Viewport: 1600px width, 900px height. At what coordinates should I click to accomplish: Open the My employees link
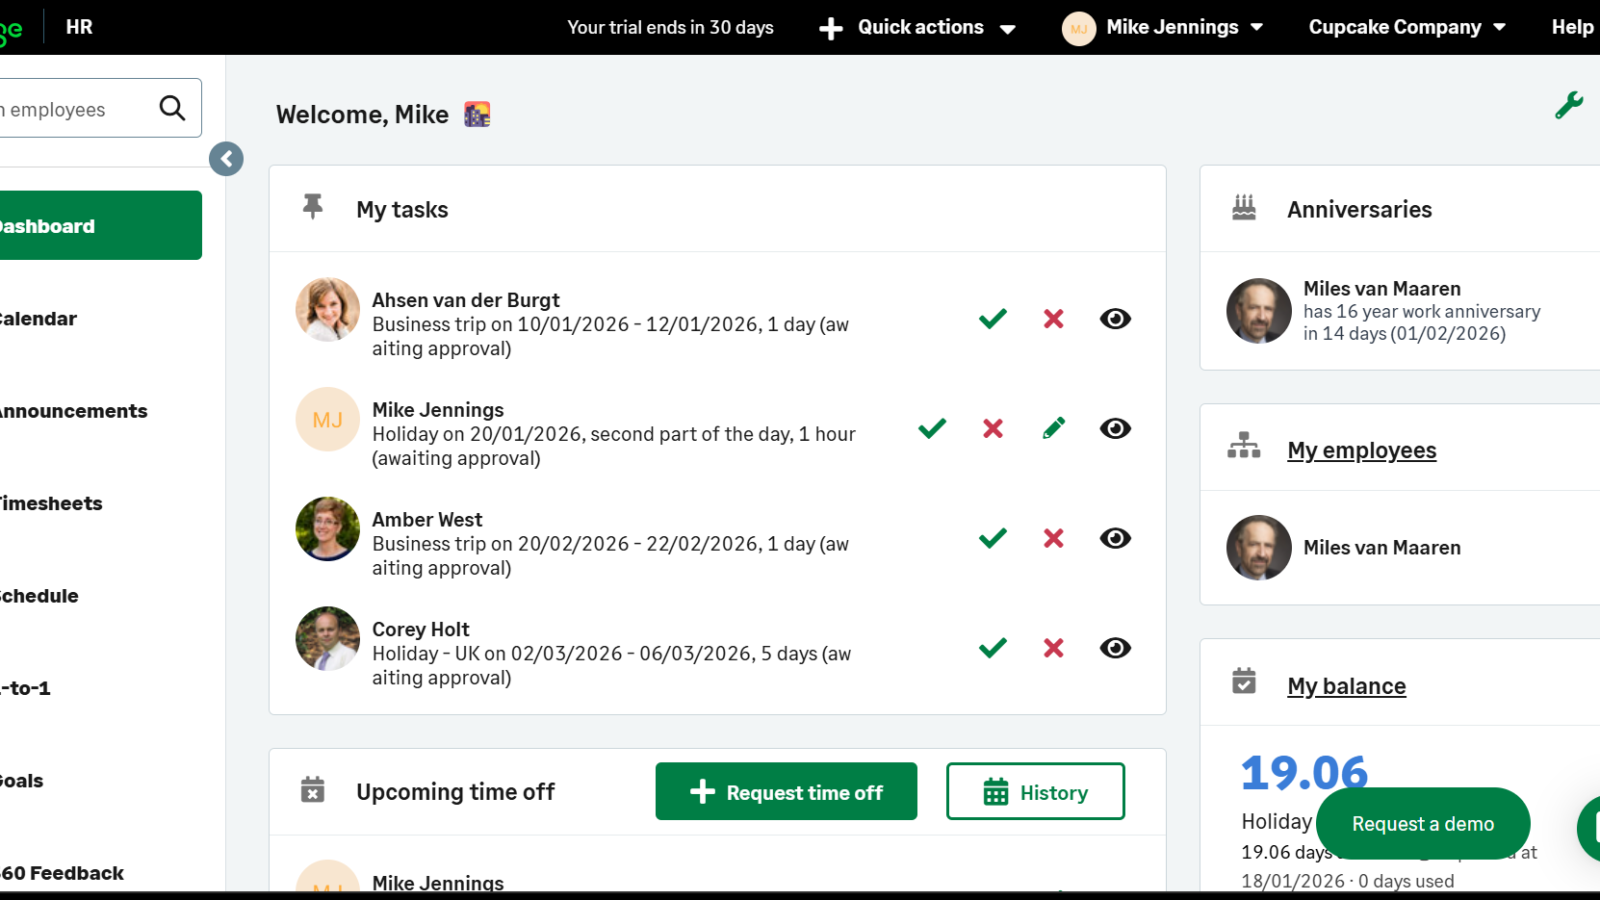tap(1361, 451)
